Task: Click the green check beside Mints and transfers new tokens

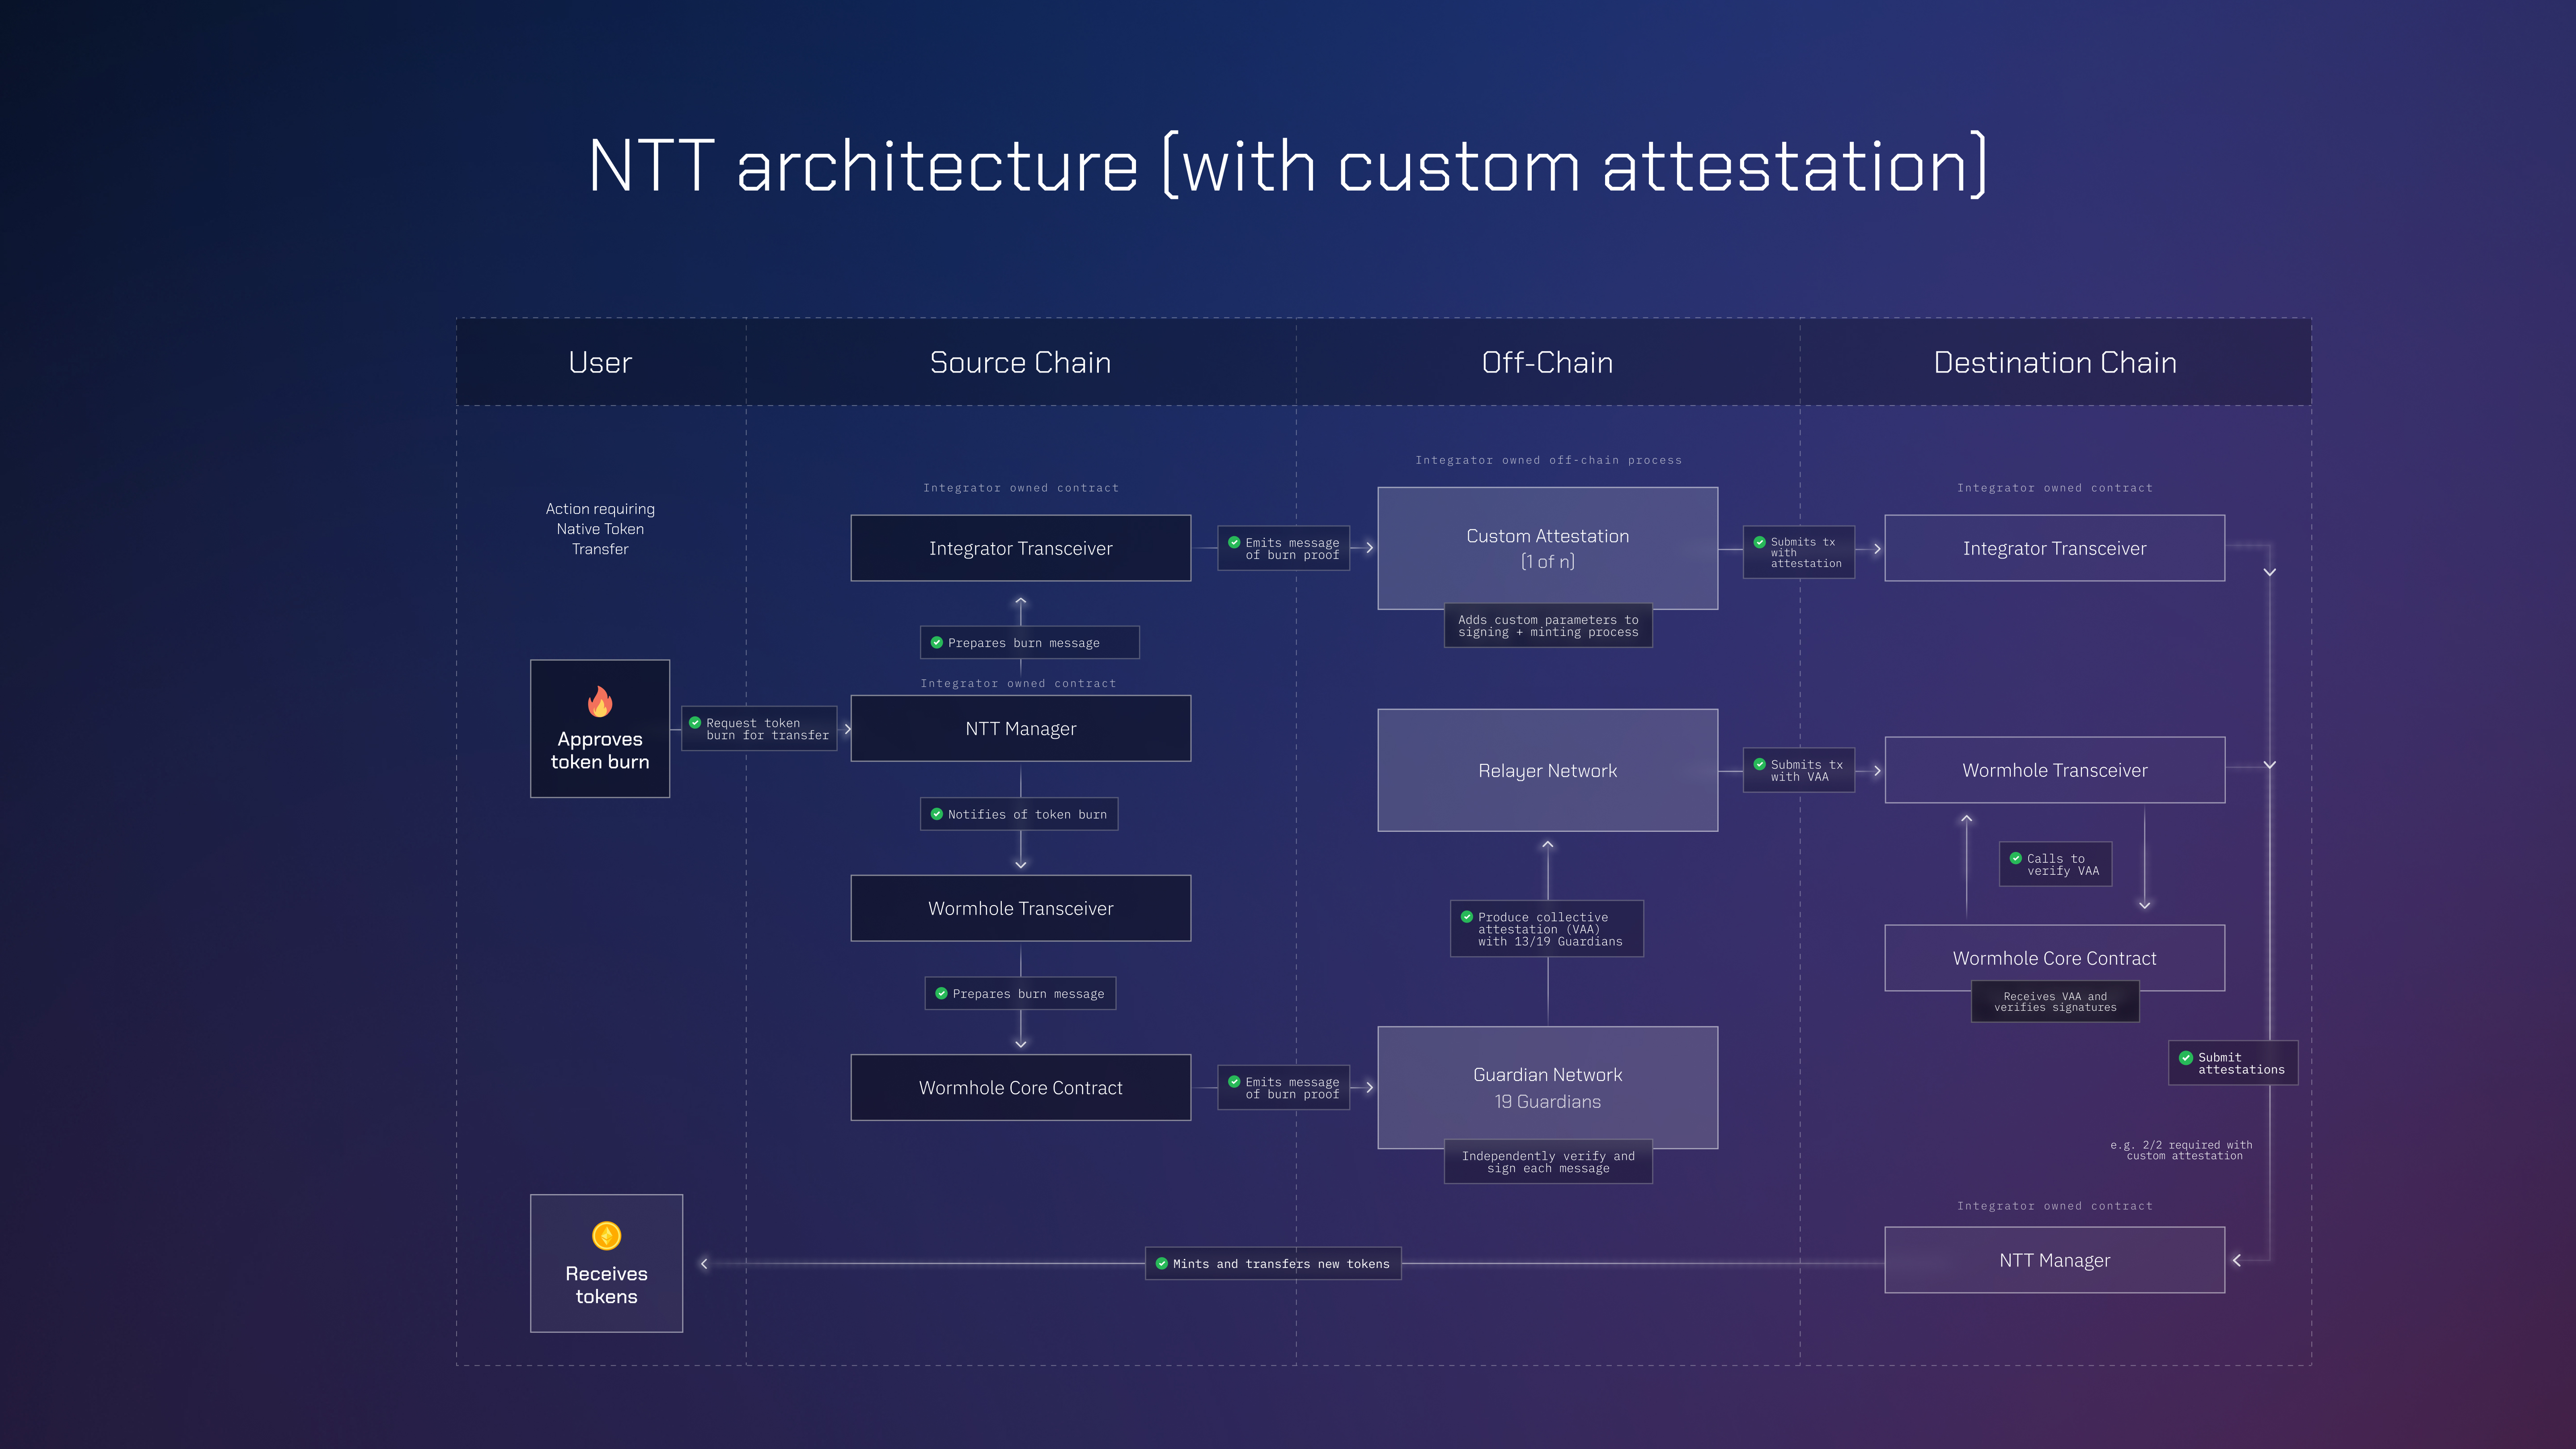Action: tap(1162, 1263)
